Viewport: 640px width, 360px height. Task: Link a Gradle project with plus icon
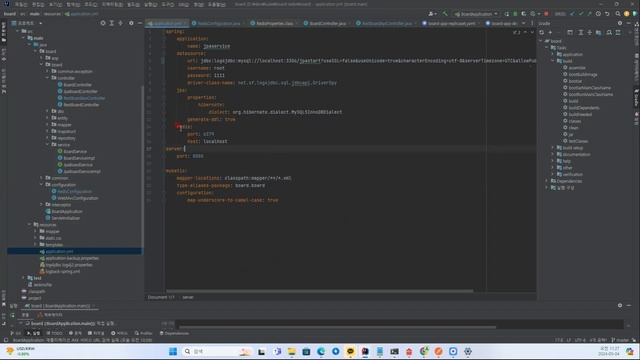point(550,32)
